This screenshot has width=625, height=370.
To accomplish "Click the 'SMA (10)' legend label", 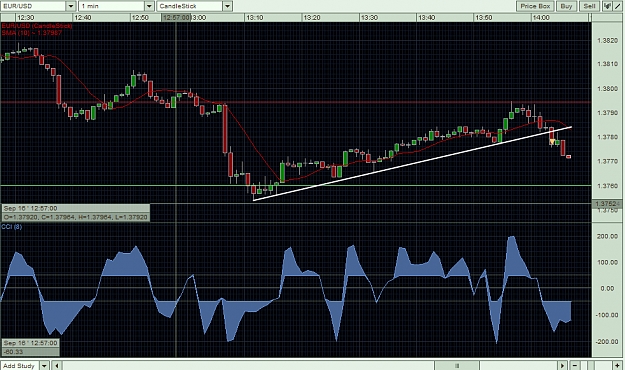I will pos(31,33).
